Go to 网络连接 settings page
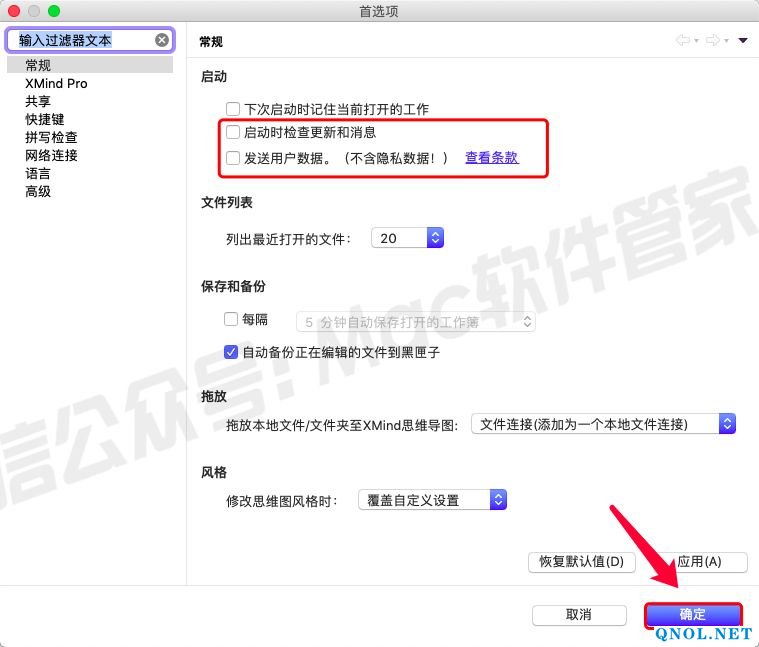Screen dimensions: 759x647 [x=51, y=155]
